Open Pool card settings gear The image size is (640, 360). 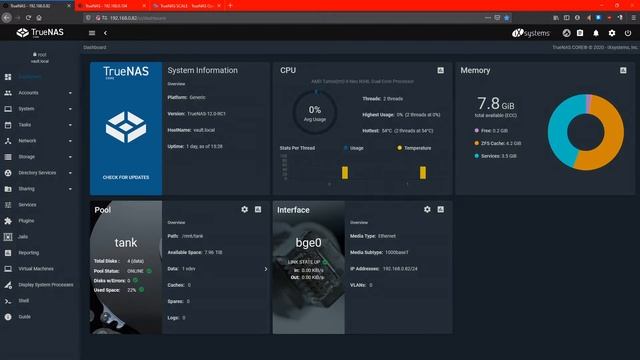coord(244,209)
